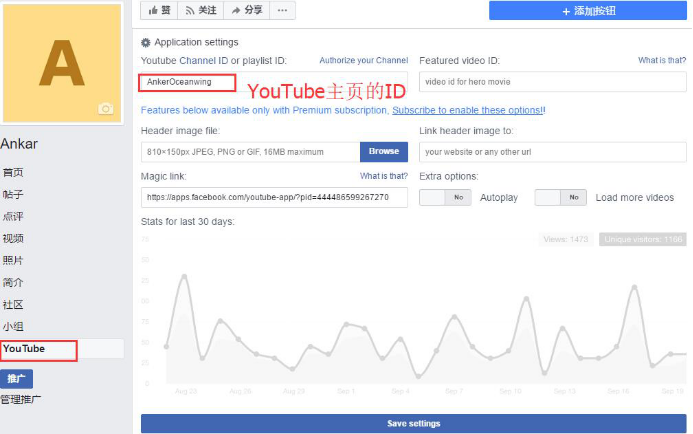Focus the Header image file field
The height and width of the screenshot is (434, 693).
point(251,152)
